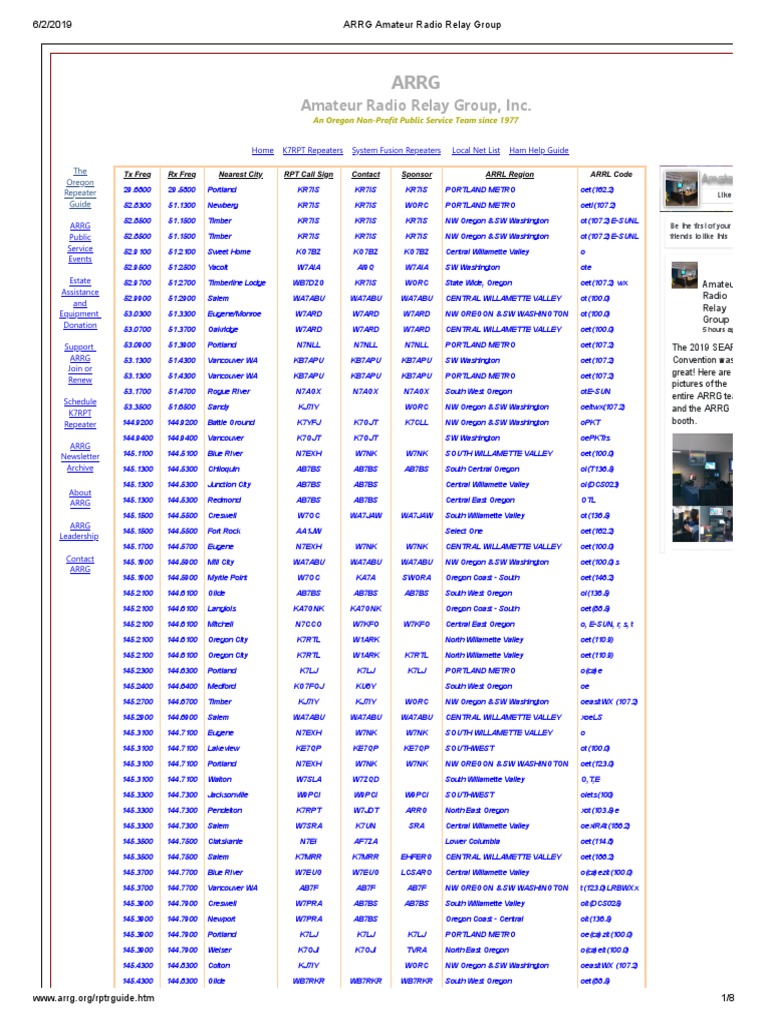Select the Langlois city cell

click(221, 609)
